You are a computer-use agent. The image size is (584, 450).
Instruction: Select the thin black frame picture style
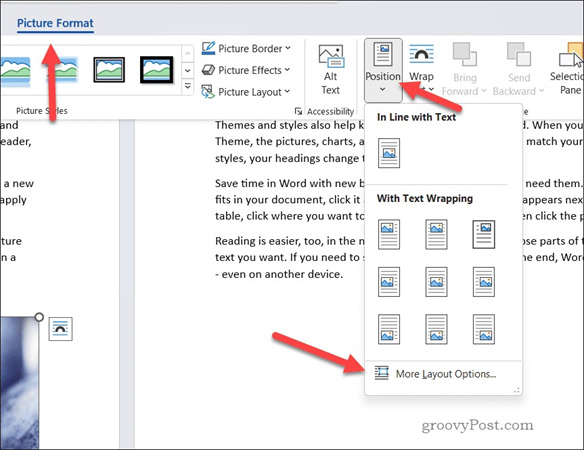[x=109, y=70]
